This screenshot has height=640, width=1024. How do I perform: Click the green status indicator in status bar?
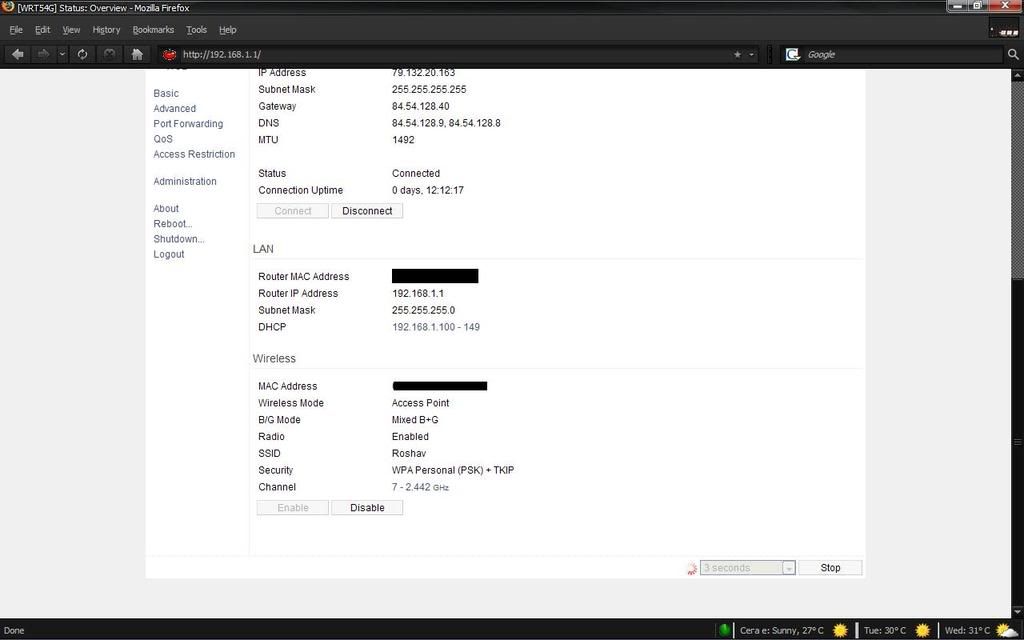click(724, 630)
